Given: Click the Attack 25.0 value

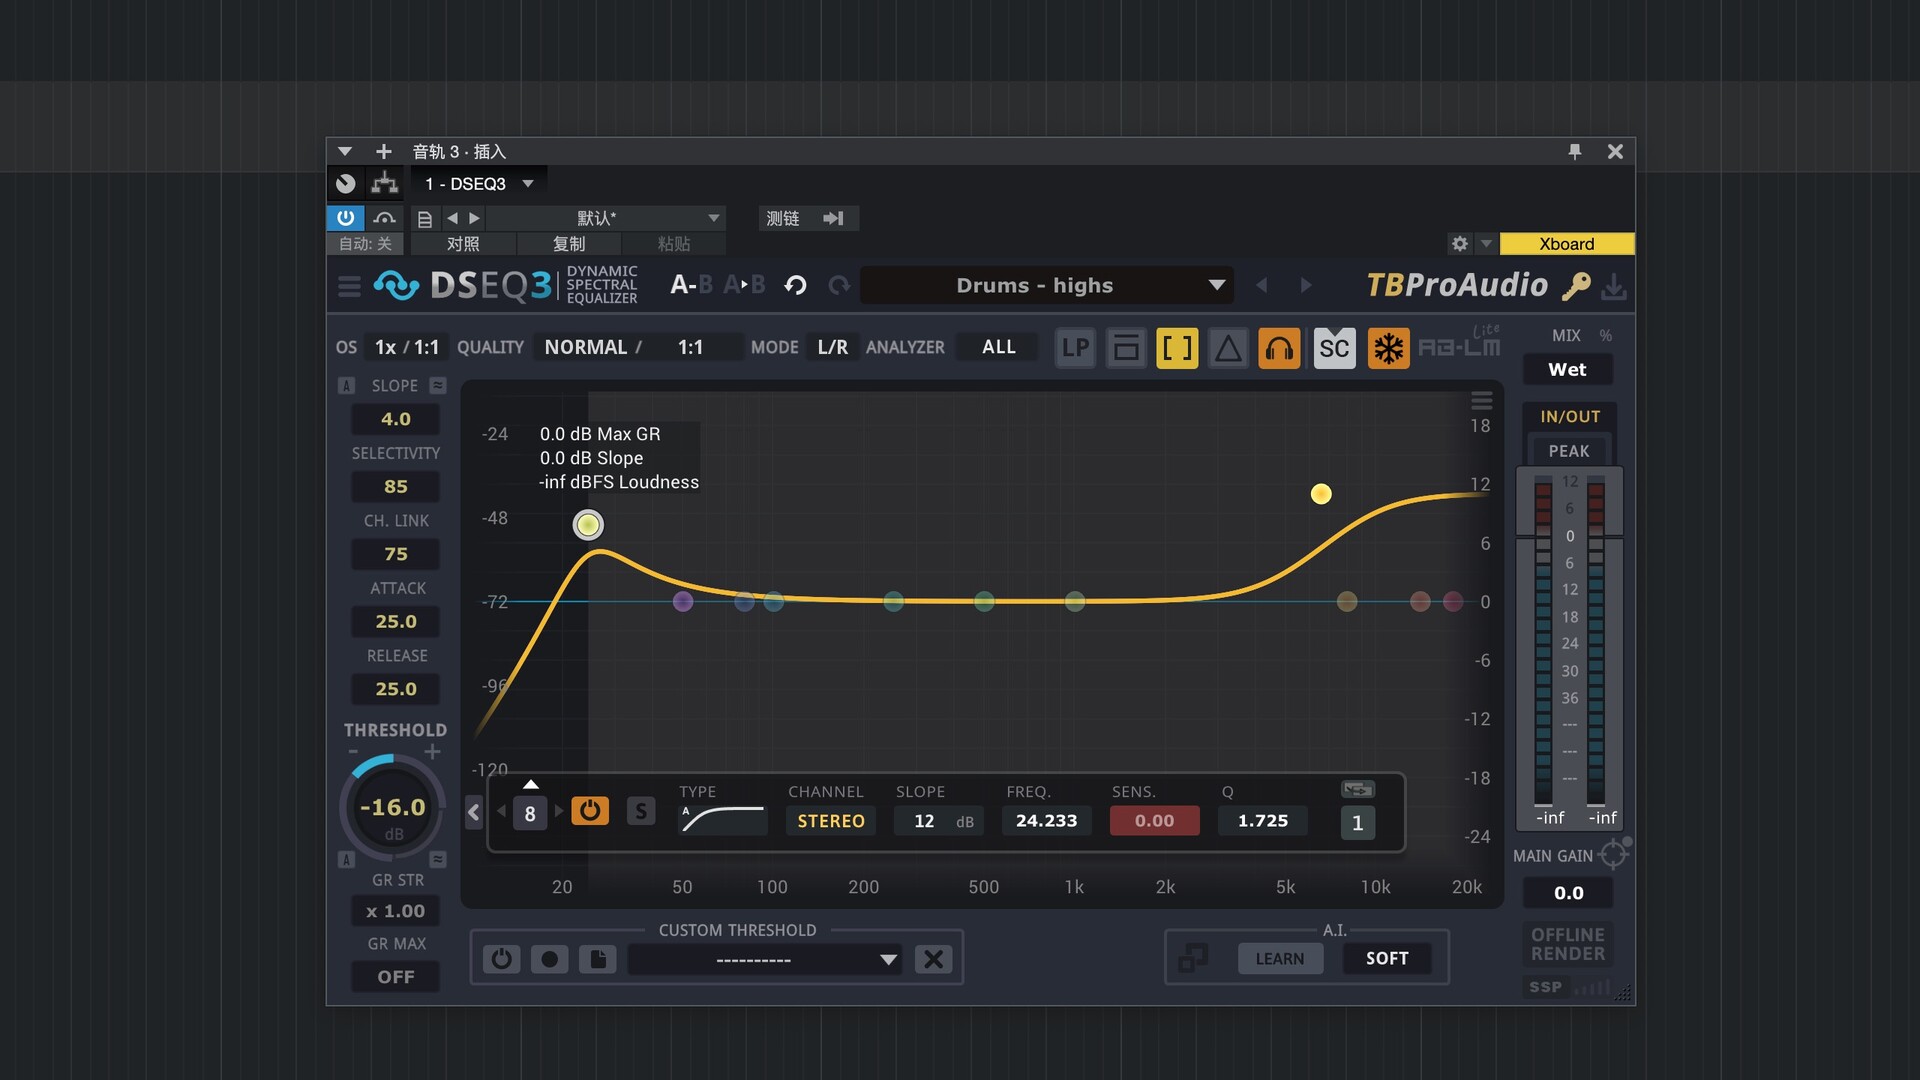Looking at the screenshot, I should pos(396,622).
